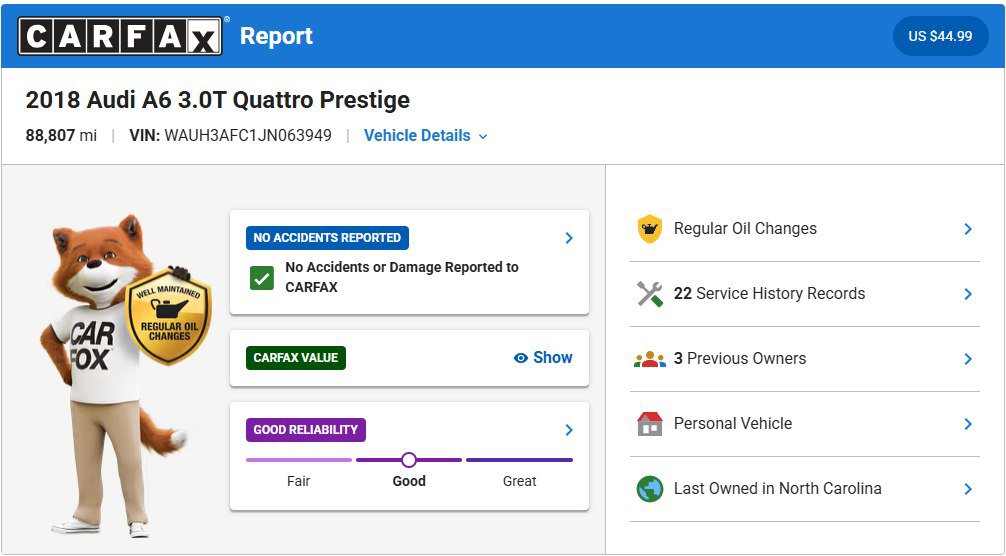Click the reliability slider circle marker
Viewport: 1006px width, 556px height.
pos(409,460)
